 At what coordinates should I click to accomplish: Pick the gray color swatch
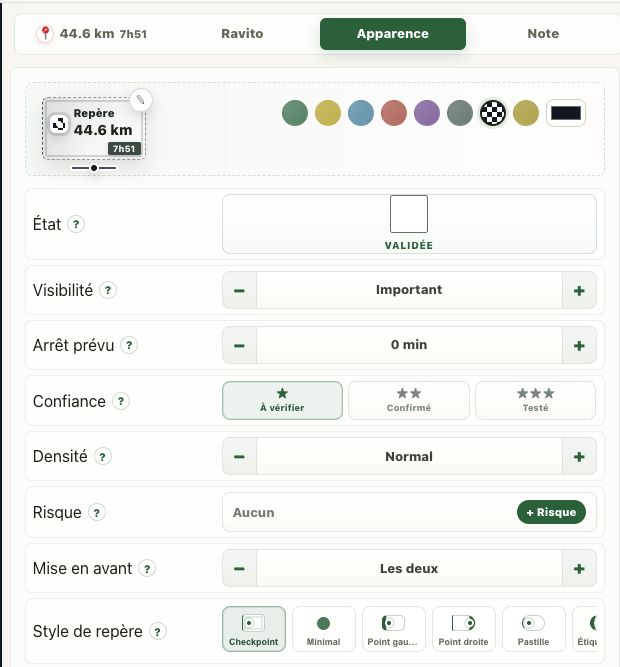point(460,113)
